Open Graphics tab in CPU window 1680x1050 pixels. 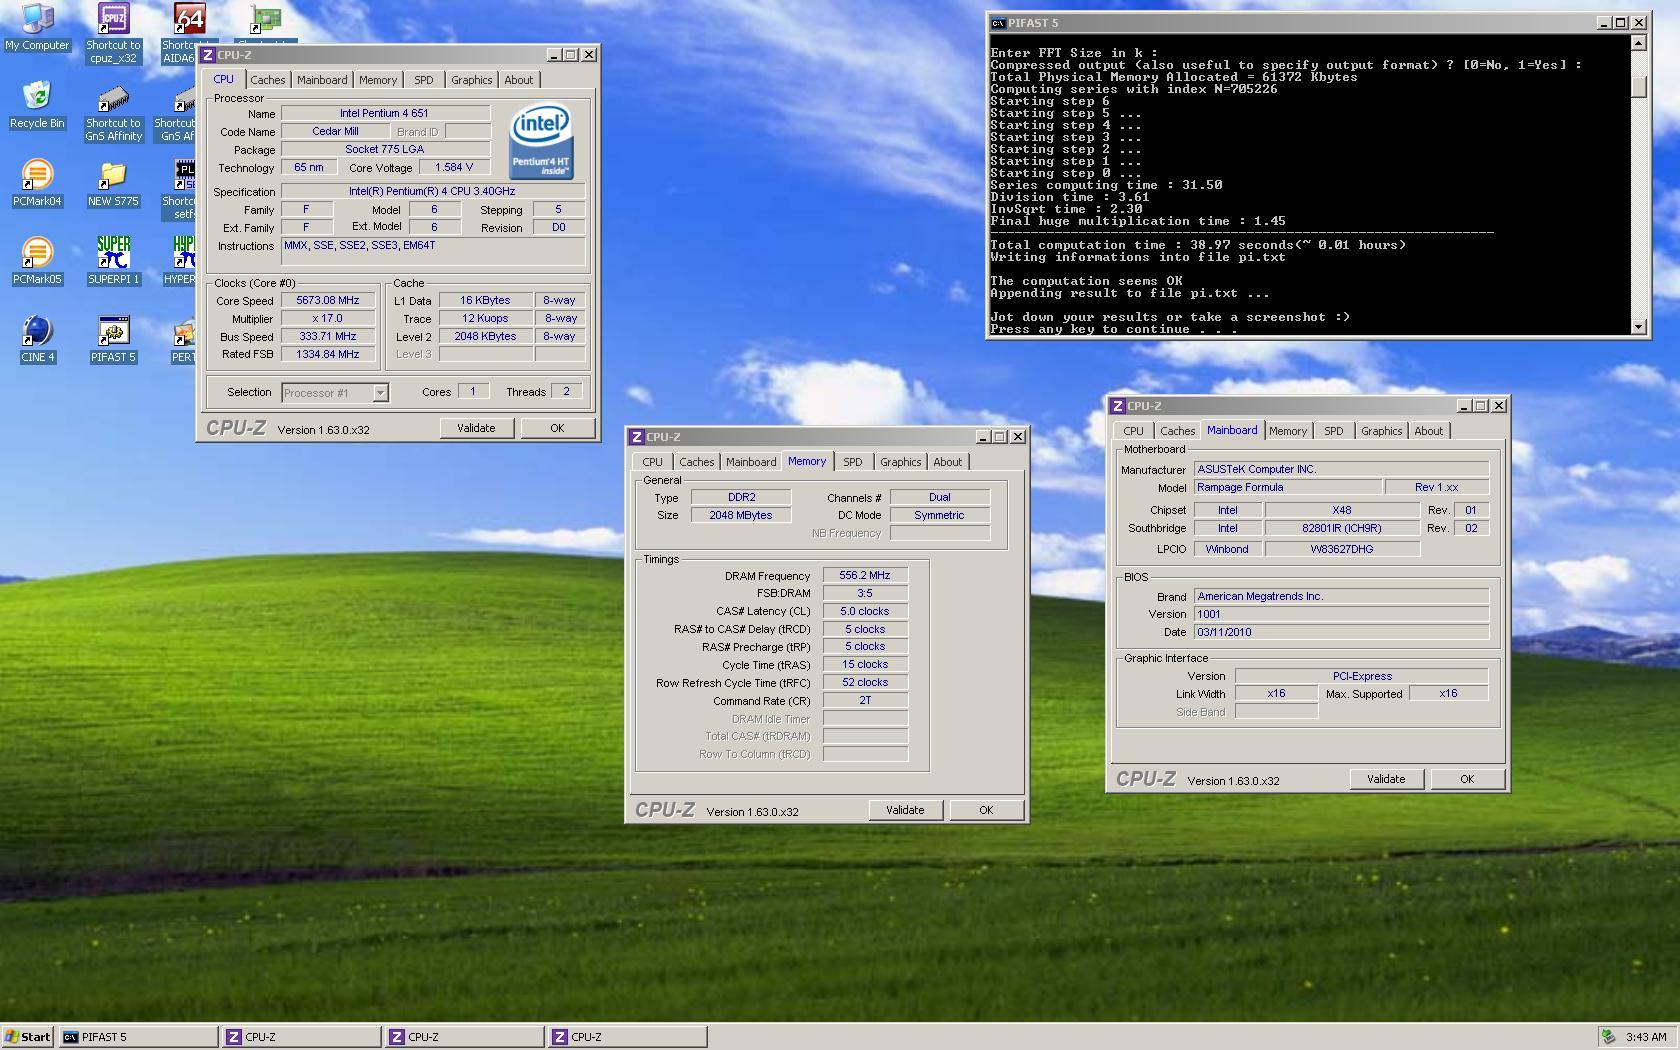(x=471, y=80)
